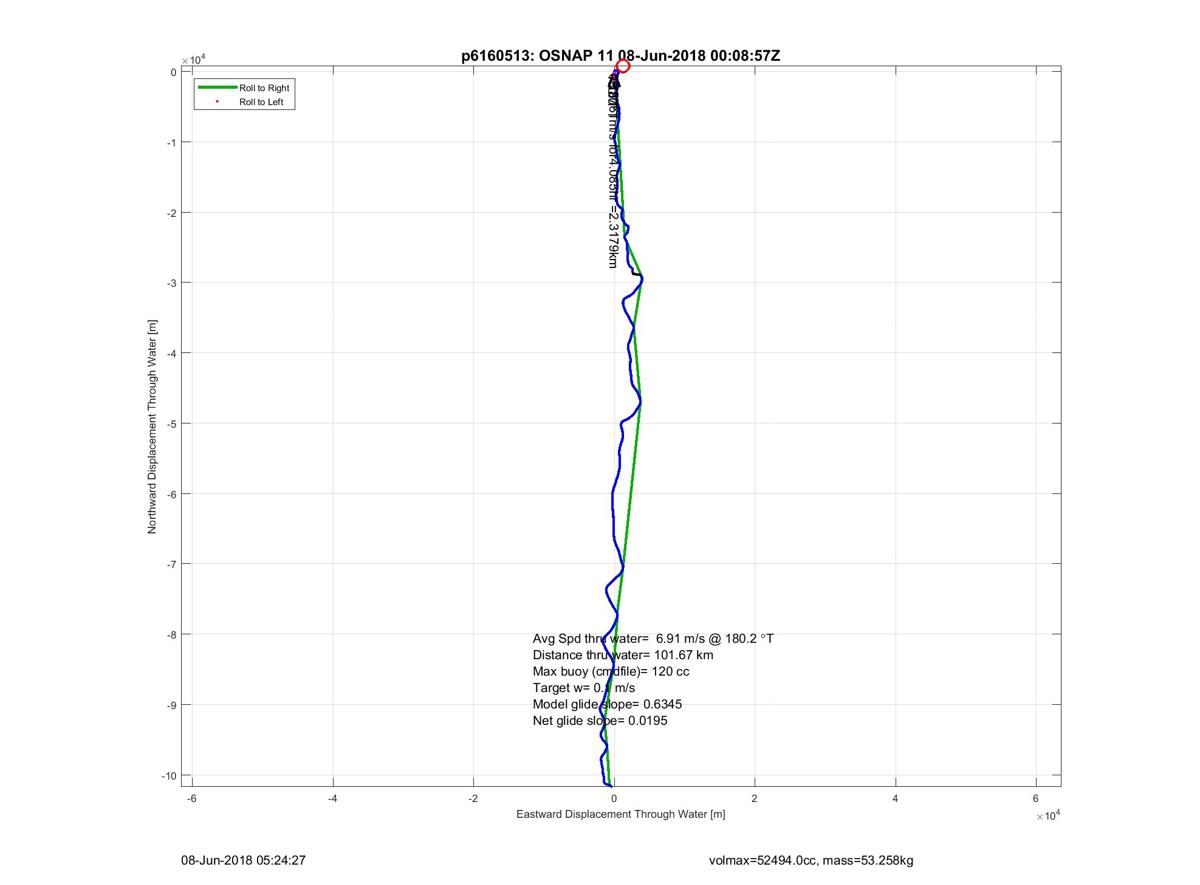Click the y-axis tick label -10
1200x885 pixels.
[168, 776]
